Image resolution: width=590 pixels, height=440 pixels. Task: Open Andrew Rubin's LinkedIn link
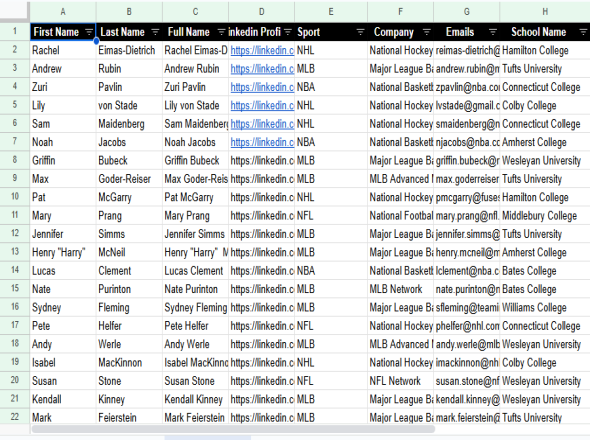coord(262,69)
